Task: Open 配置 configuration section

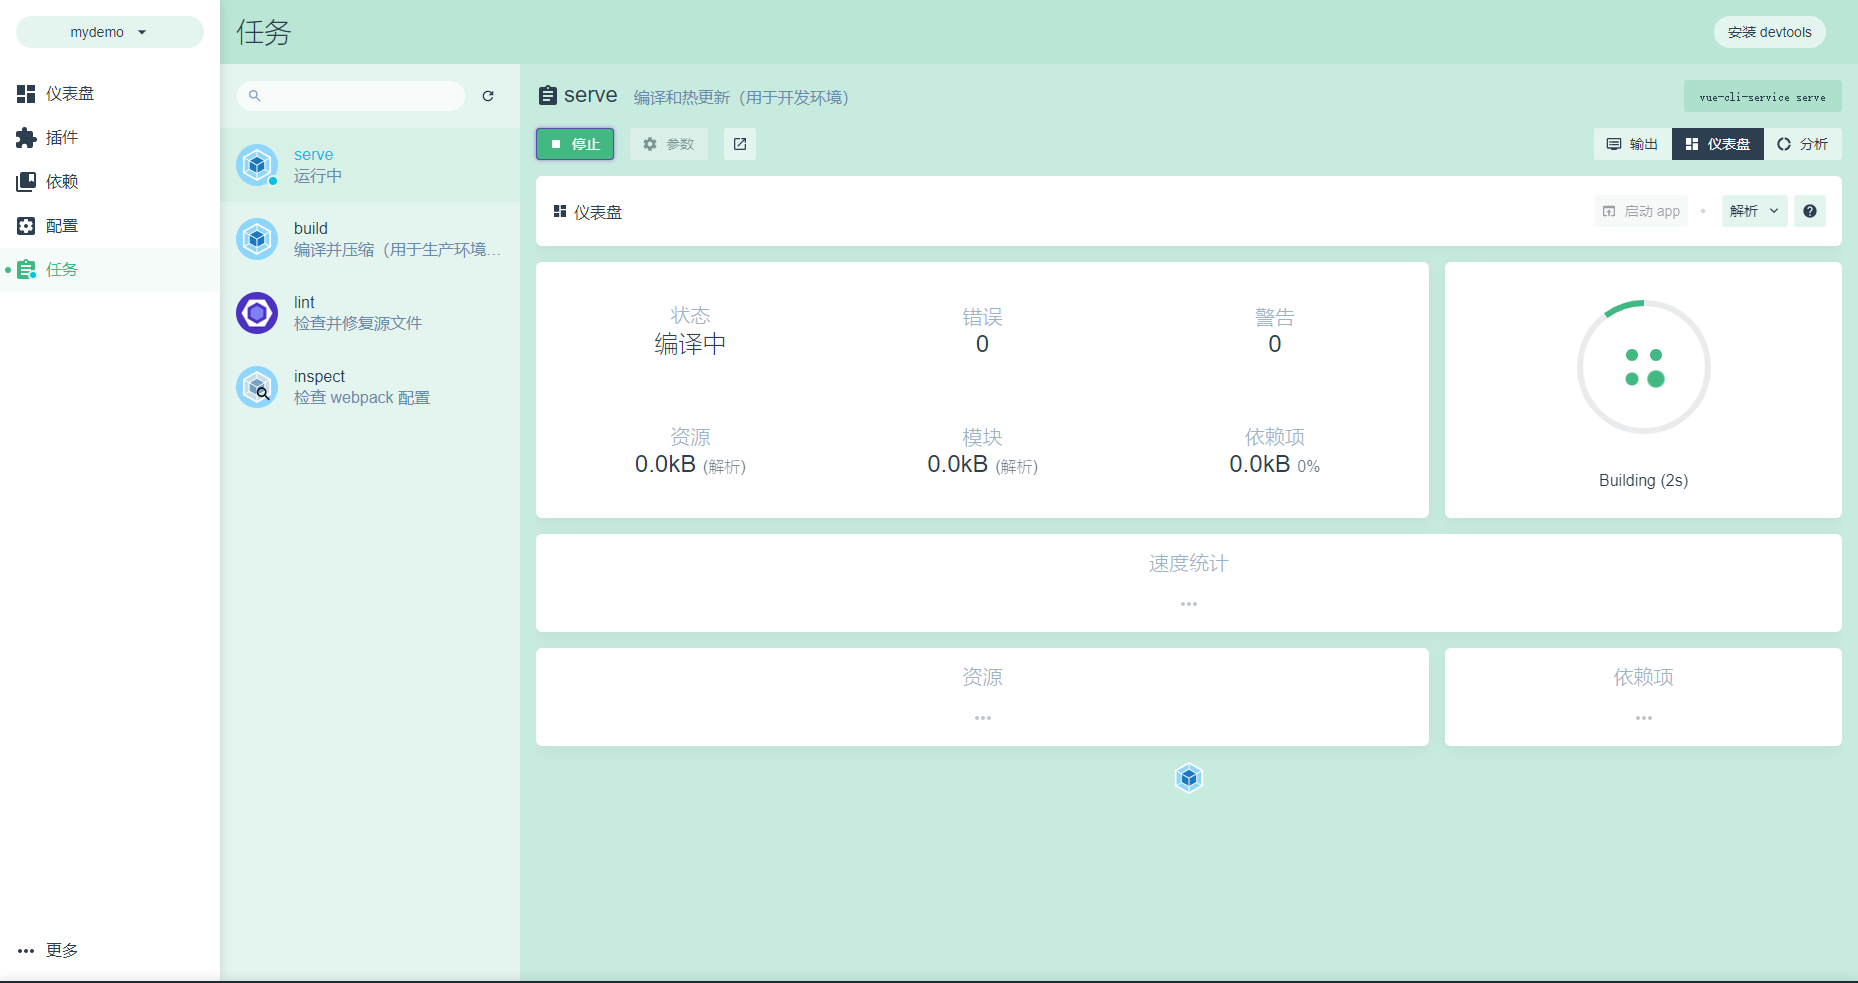Action: click(x=62, y=226)
